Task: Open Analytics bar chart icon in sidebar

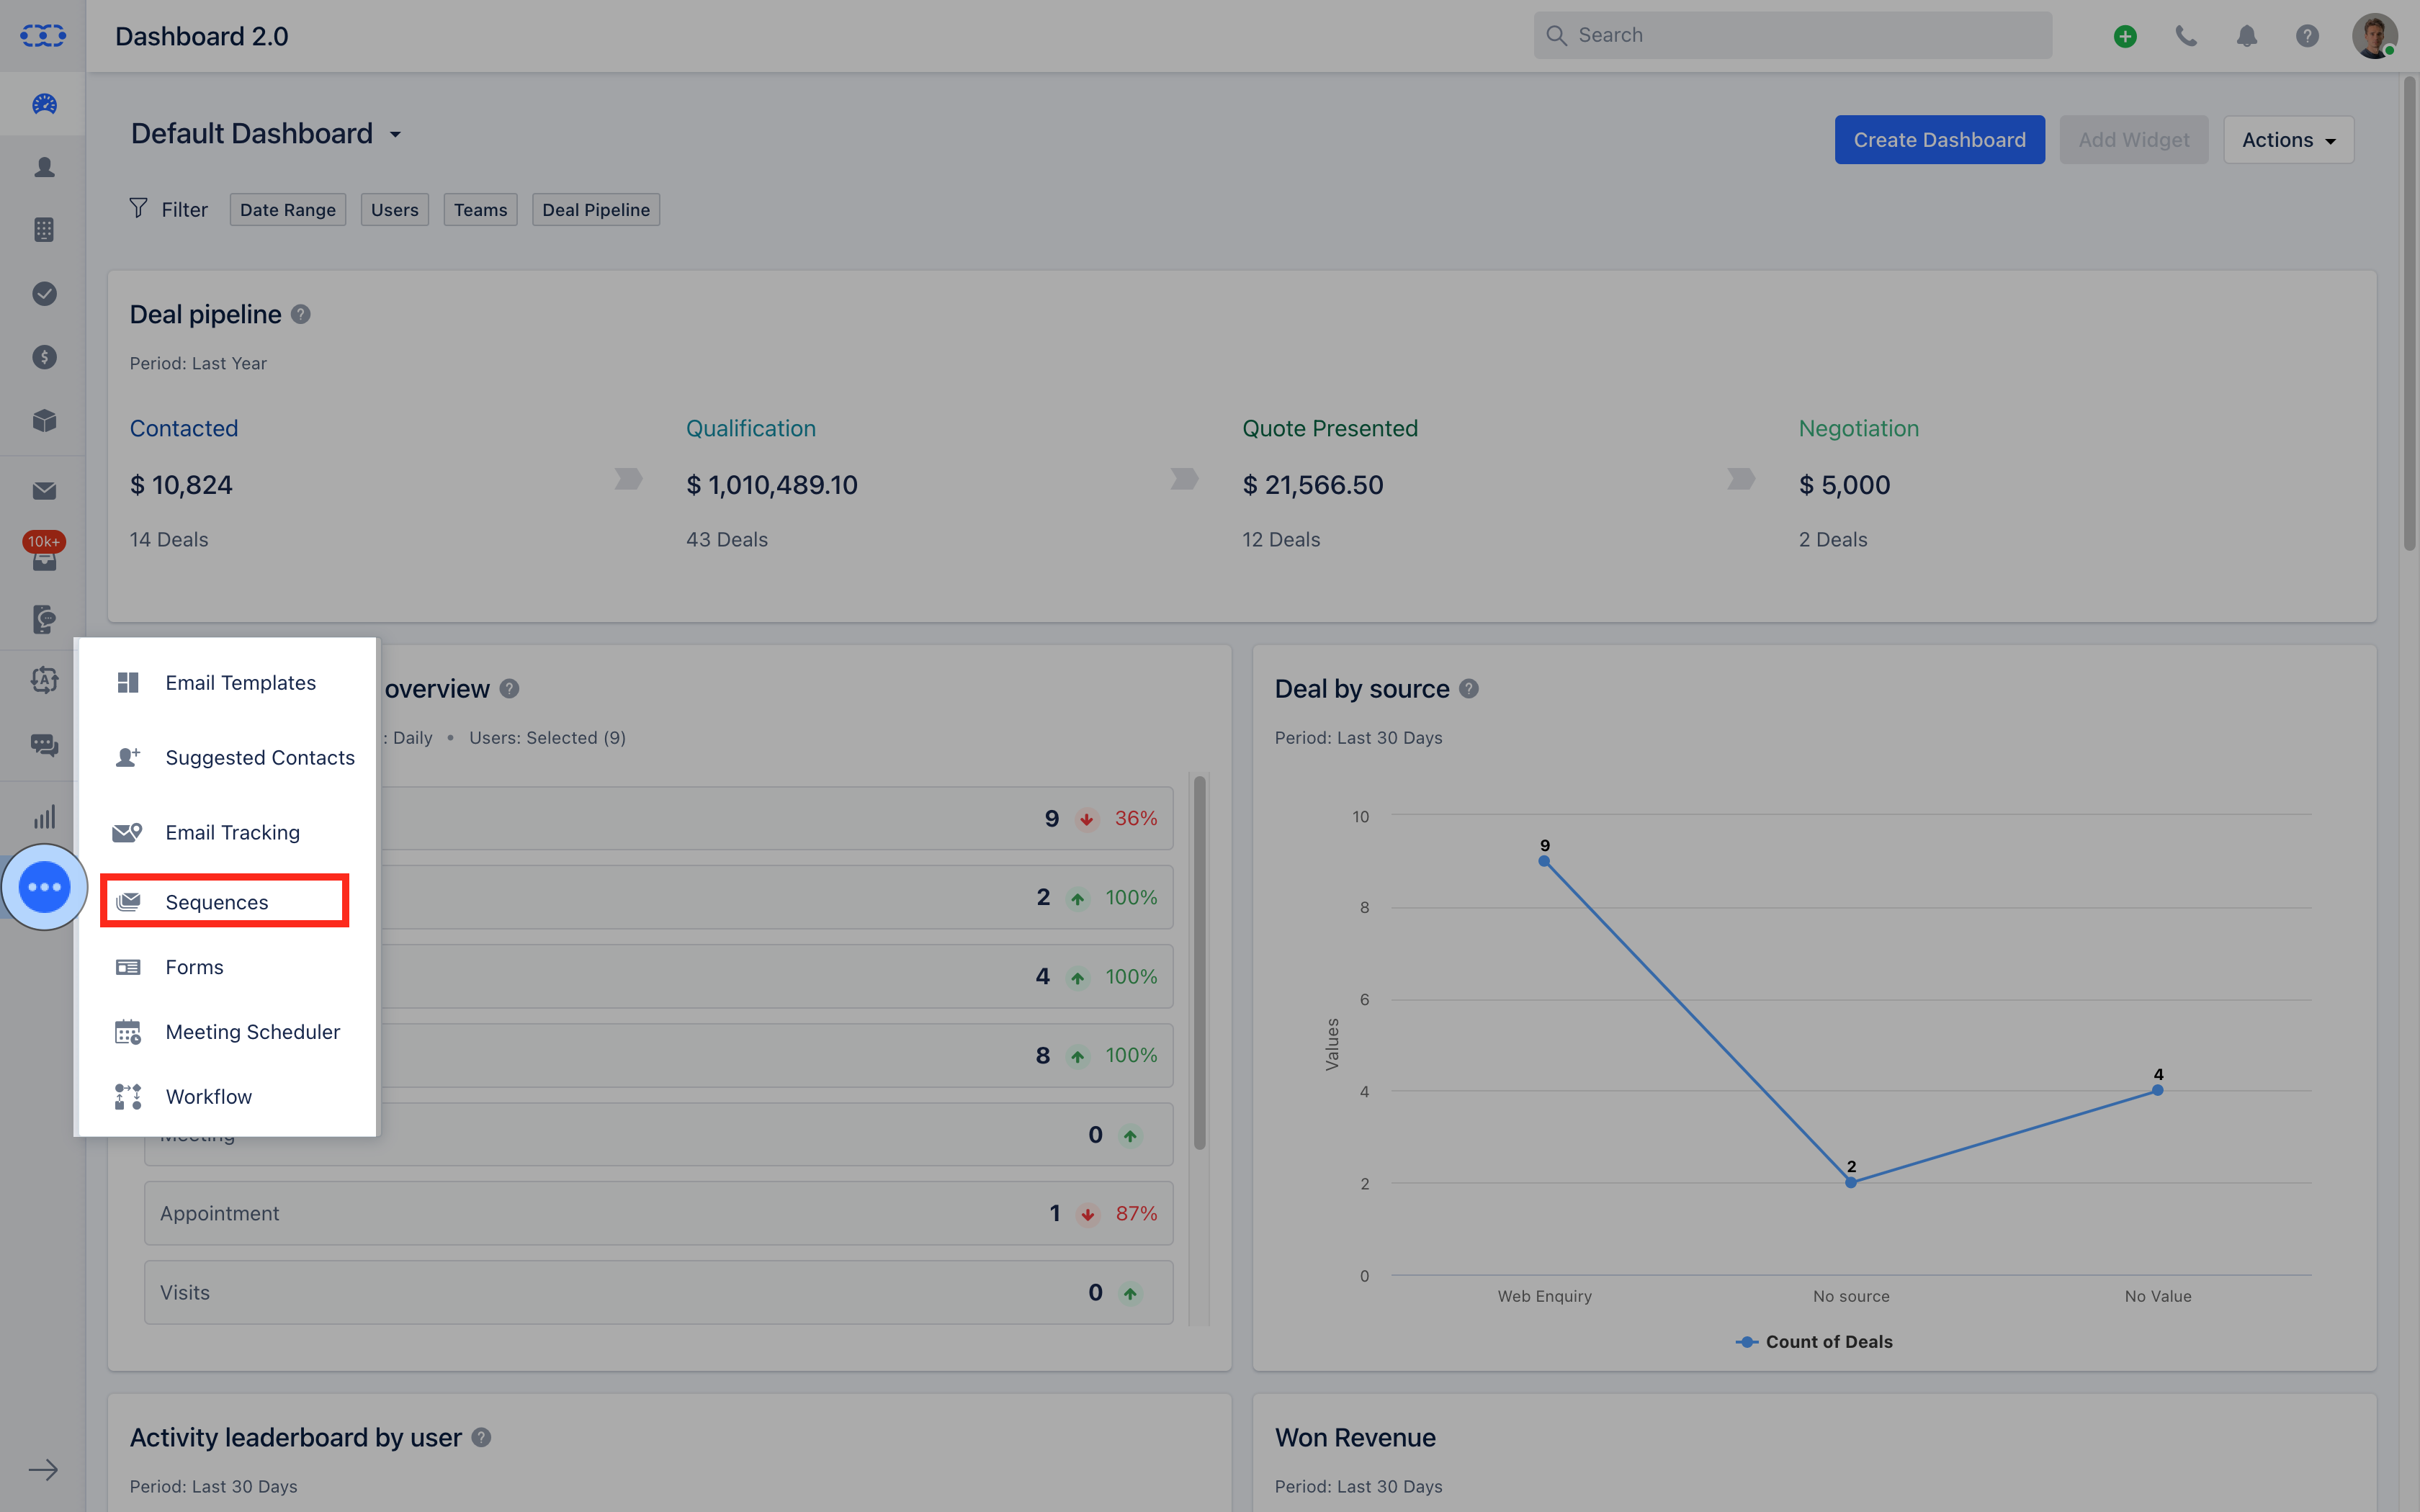Action: (x=43, y=816)
